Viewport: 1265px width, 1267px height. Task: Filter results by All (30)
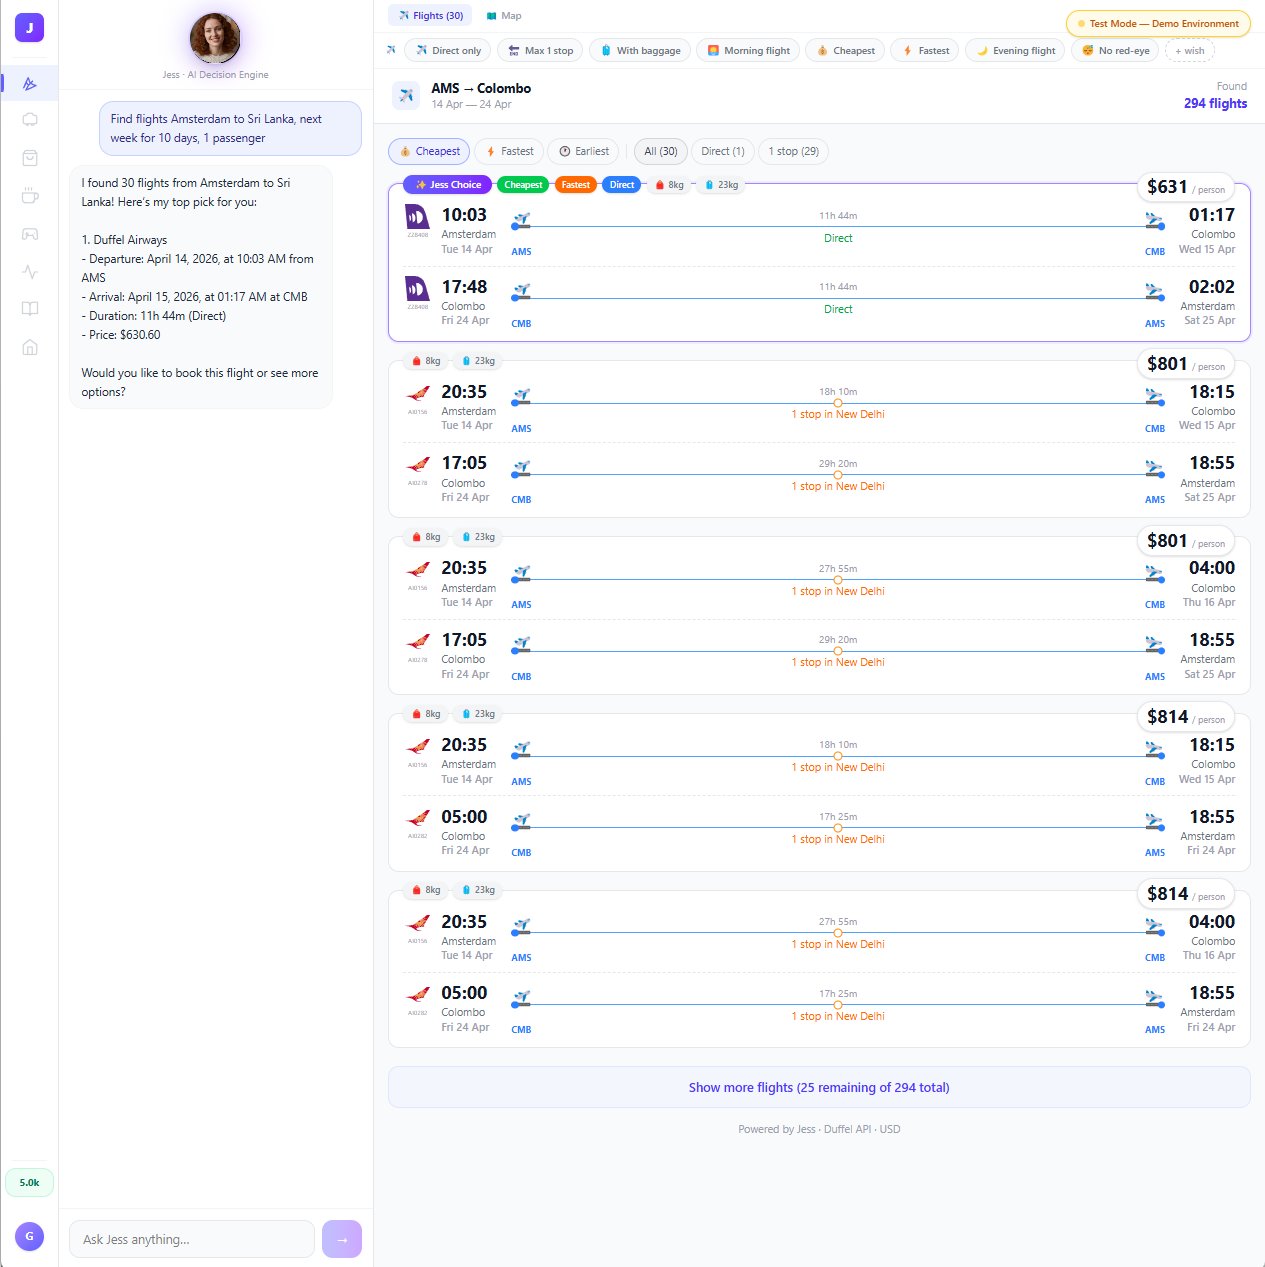[x=660, y=151]
